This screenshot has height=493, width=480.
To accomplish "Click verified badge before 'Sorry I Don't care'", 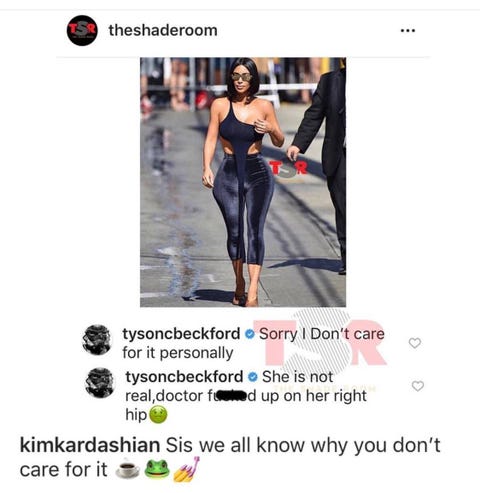I will (x=249, y=334).
